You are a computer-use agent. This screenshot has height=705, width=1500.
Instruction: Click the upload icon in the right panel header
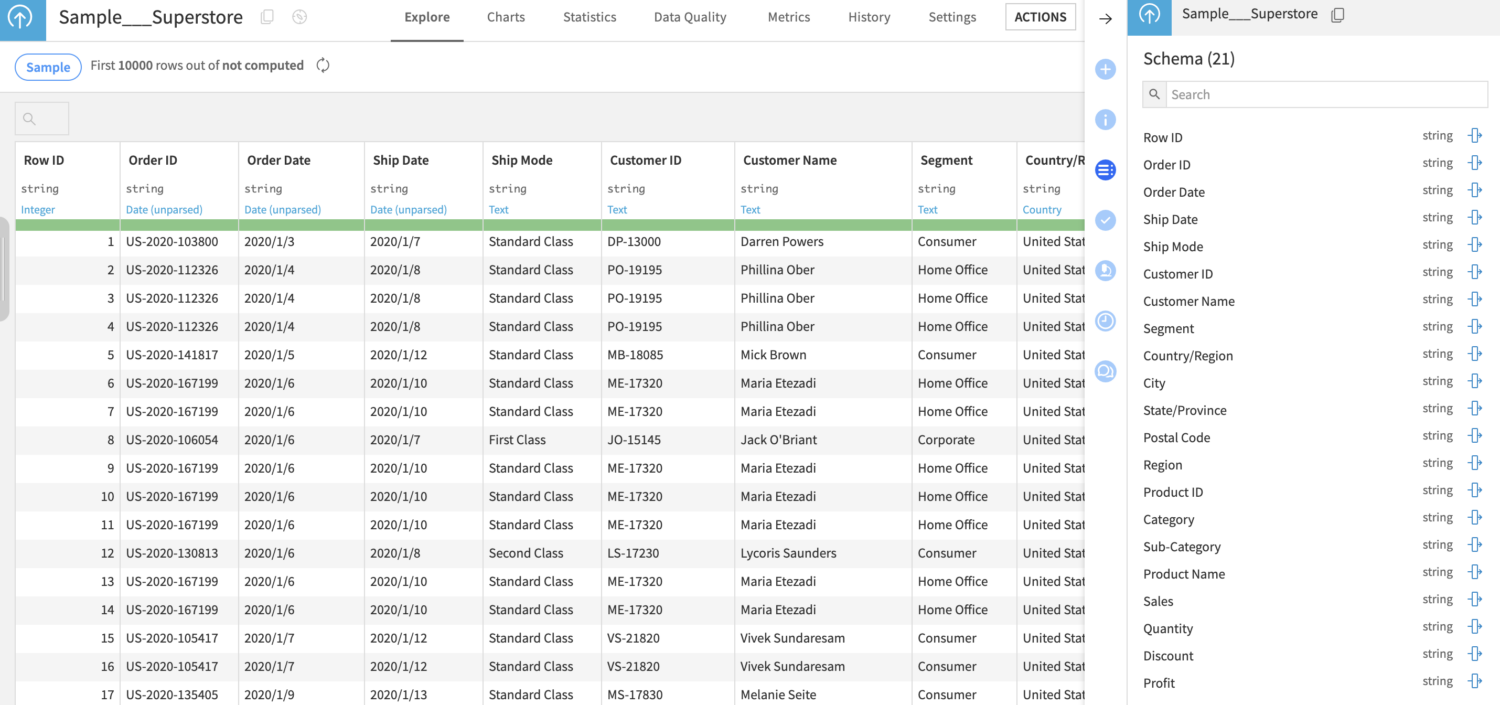1150,14
